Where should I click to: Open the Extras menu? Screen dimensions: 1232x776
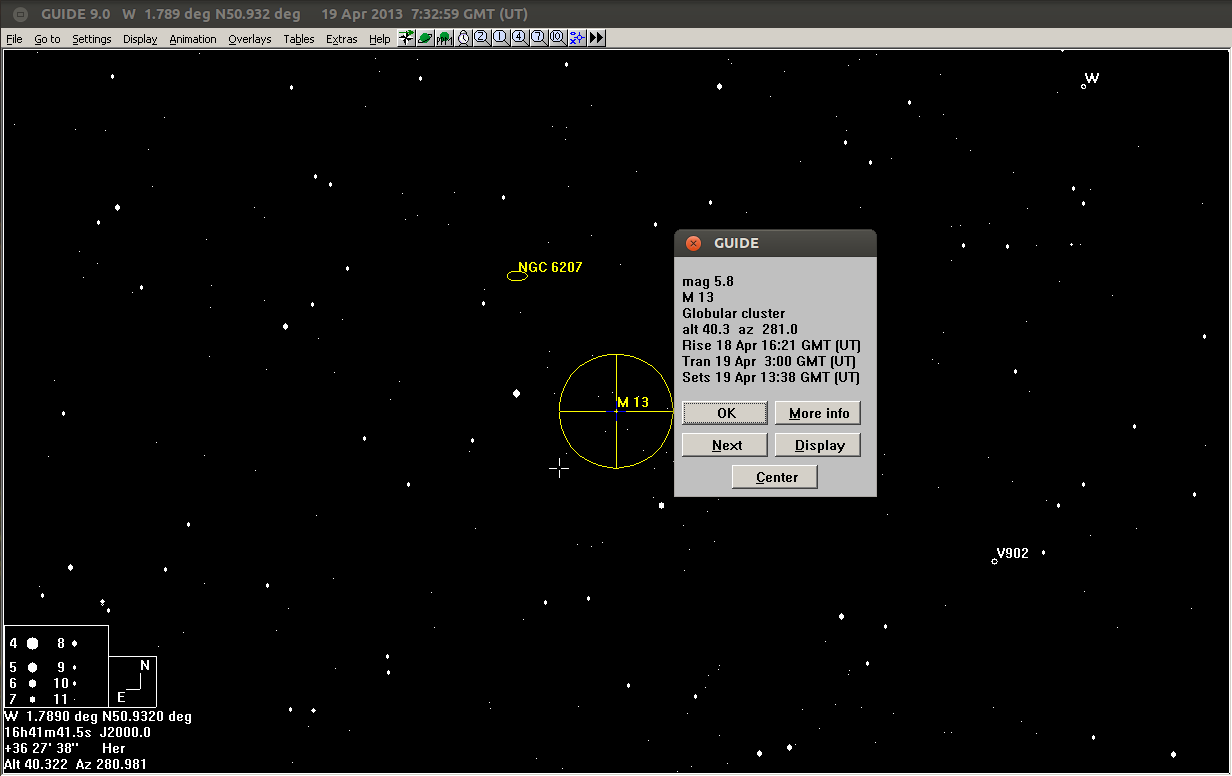point(342,39)
